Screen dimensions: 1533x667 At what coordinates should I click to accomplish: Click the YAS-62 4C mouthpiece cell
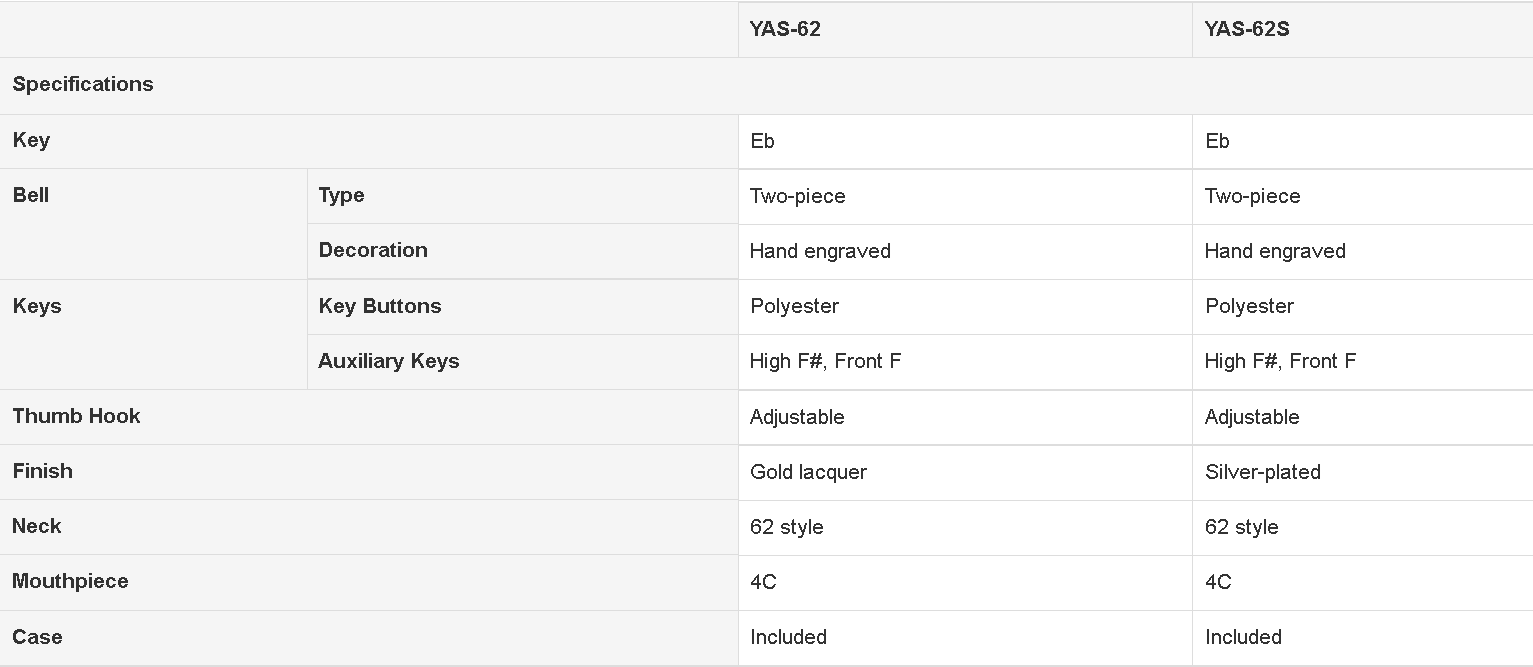[x=965, y=582]
